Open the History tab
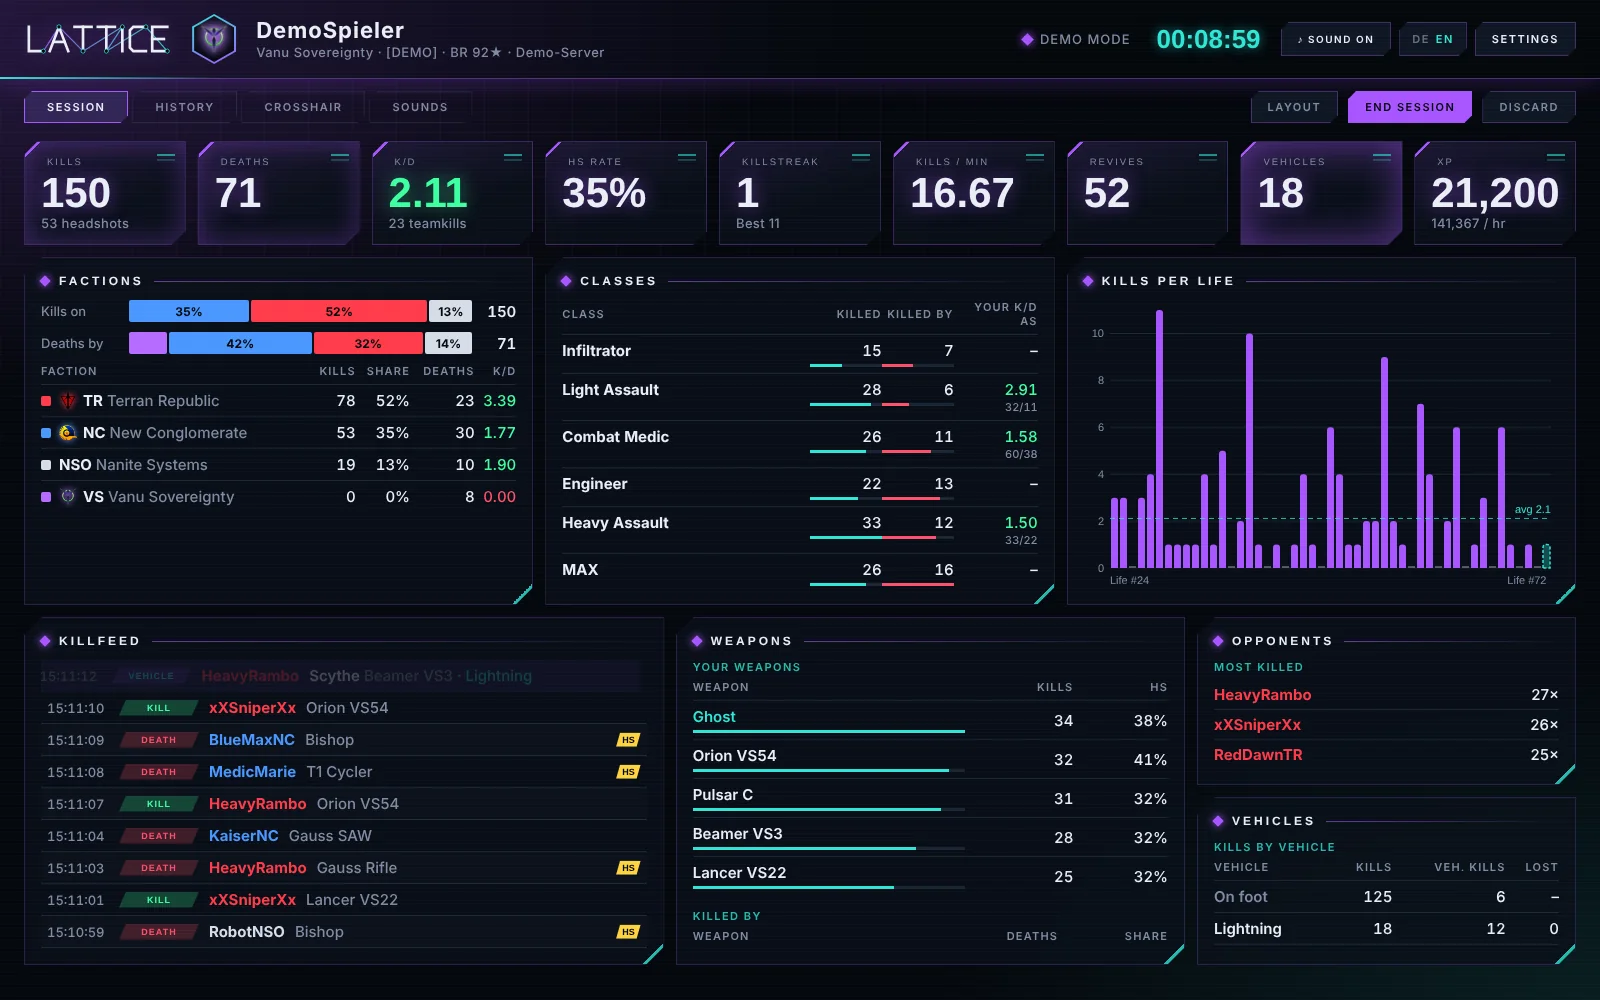This screenshot has width=1600, height=1000. pyautogui.click(x=184, y=107)
